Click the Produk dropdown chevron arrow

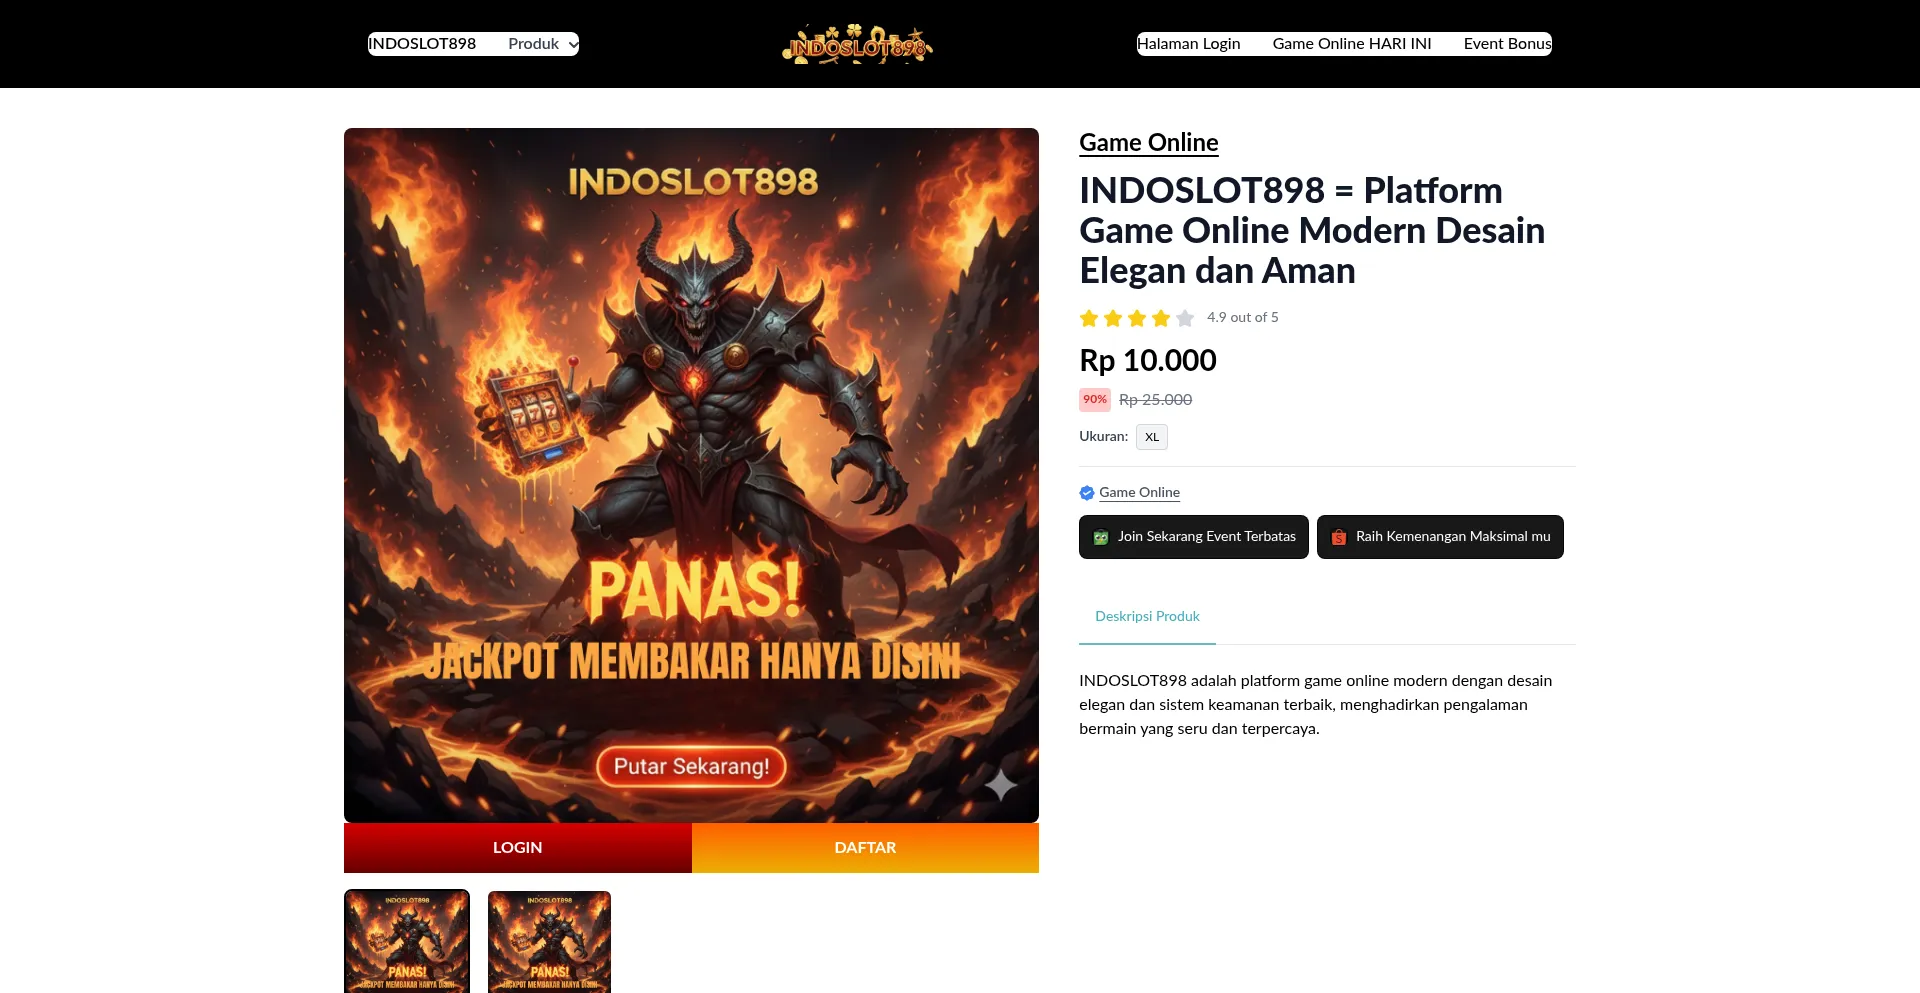click(573, 45)
